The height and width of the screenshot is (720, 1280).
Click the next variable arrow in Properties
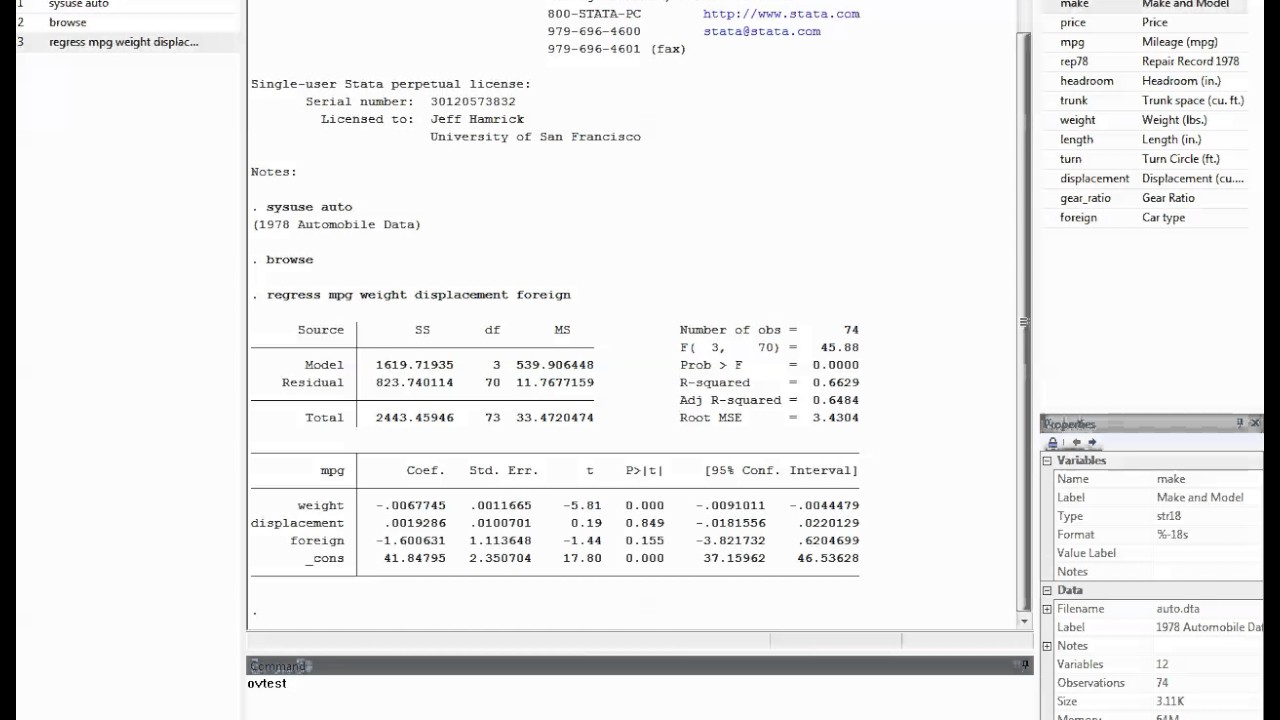[1092, 442]
